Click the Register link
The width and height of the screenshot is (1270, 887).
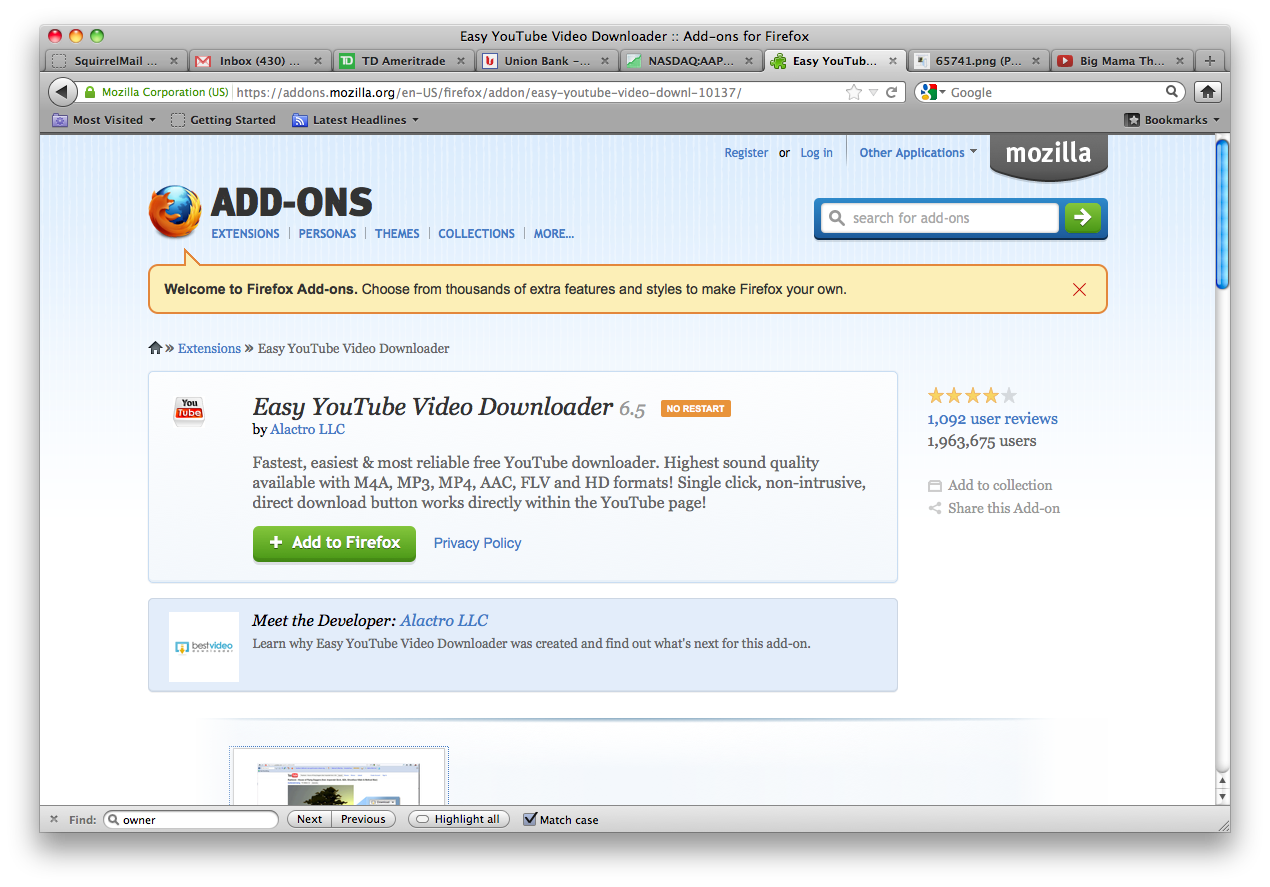(x=746, y=153)
